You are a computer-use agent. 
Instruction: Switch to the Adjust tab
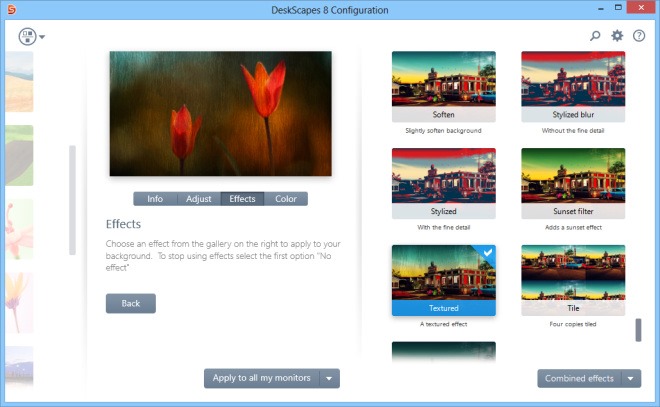coord(199,199)
